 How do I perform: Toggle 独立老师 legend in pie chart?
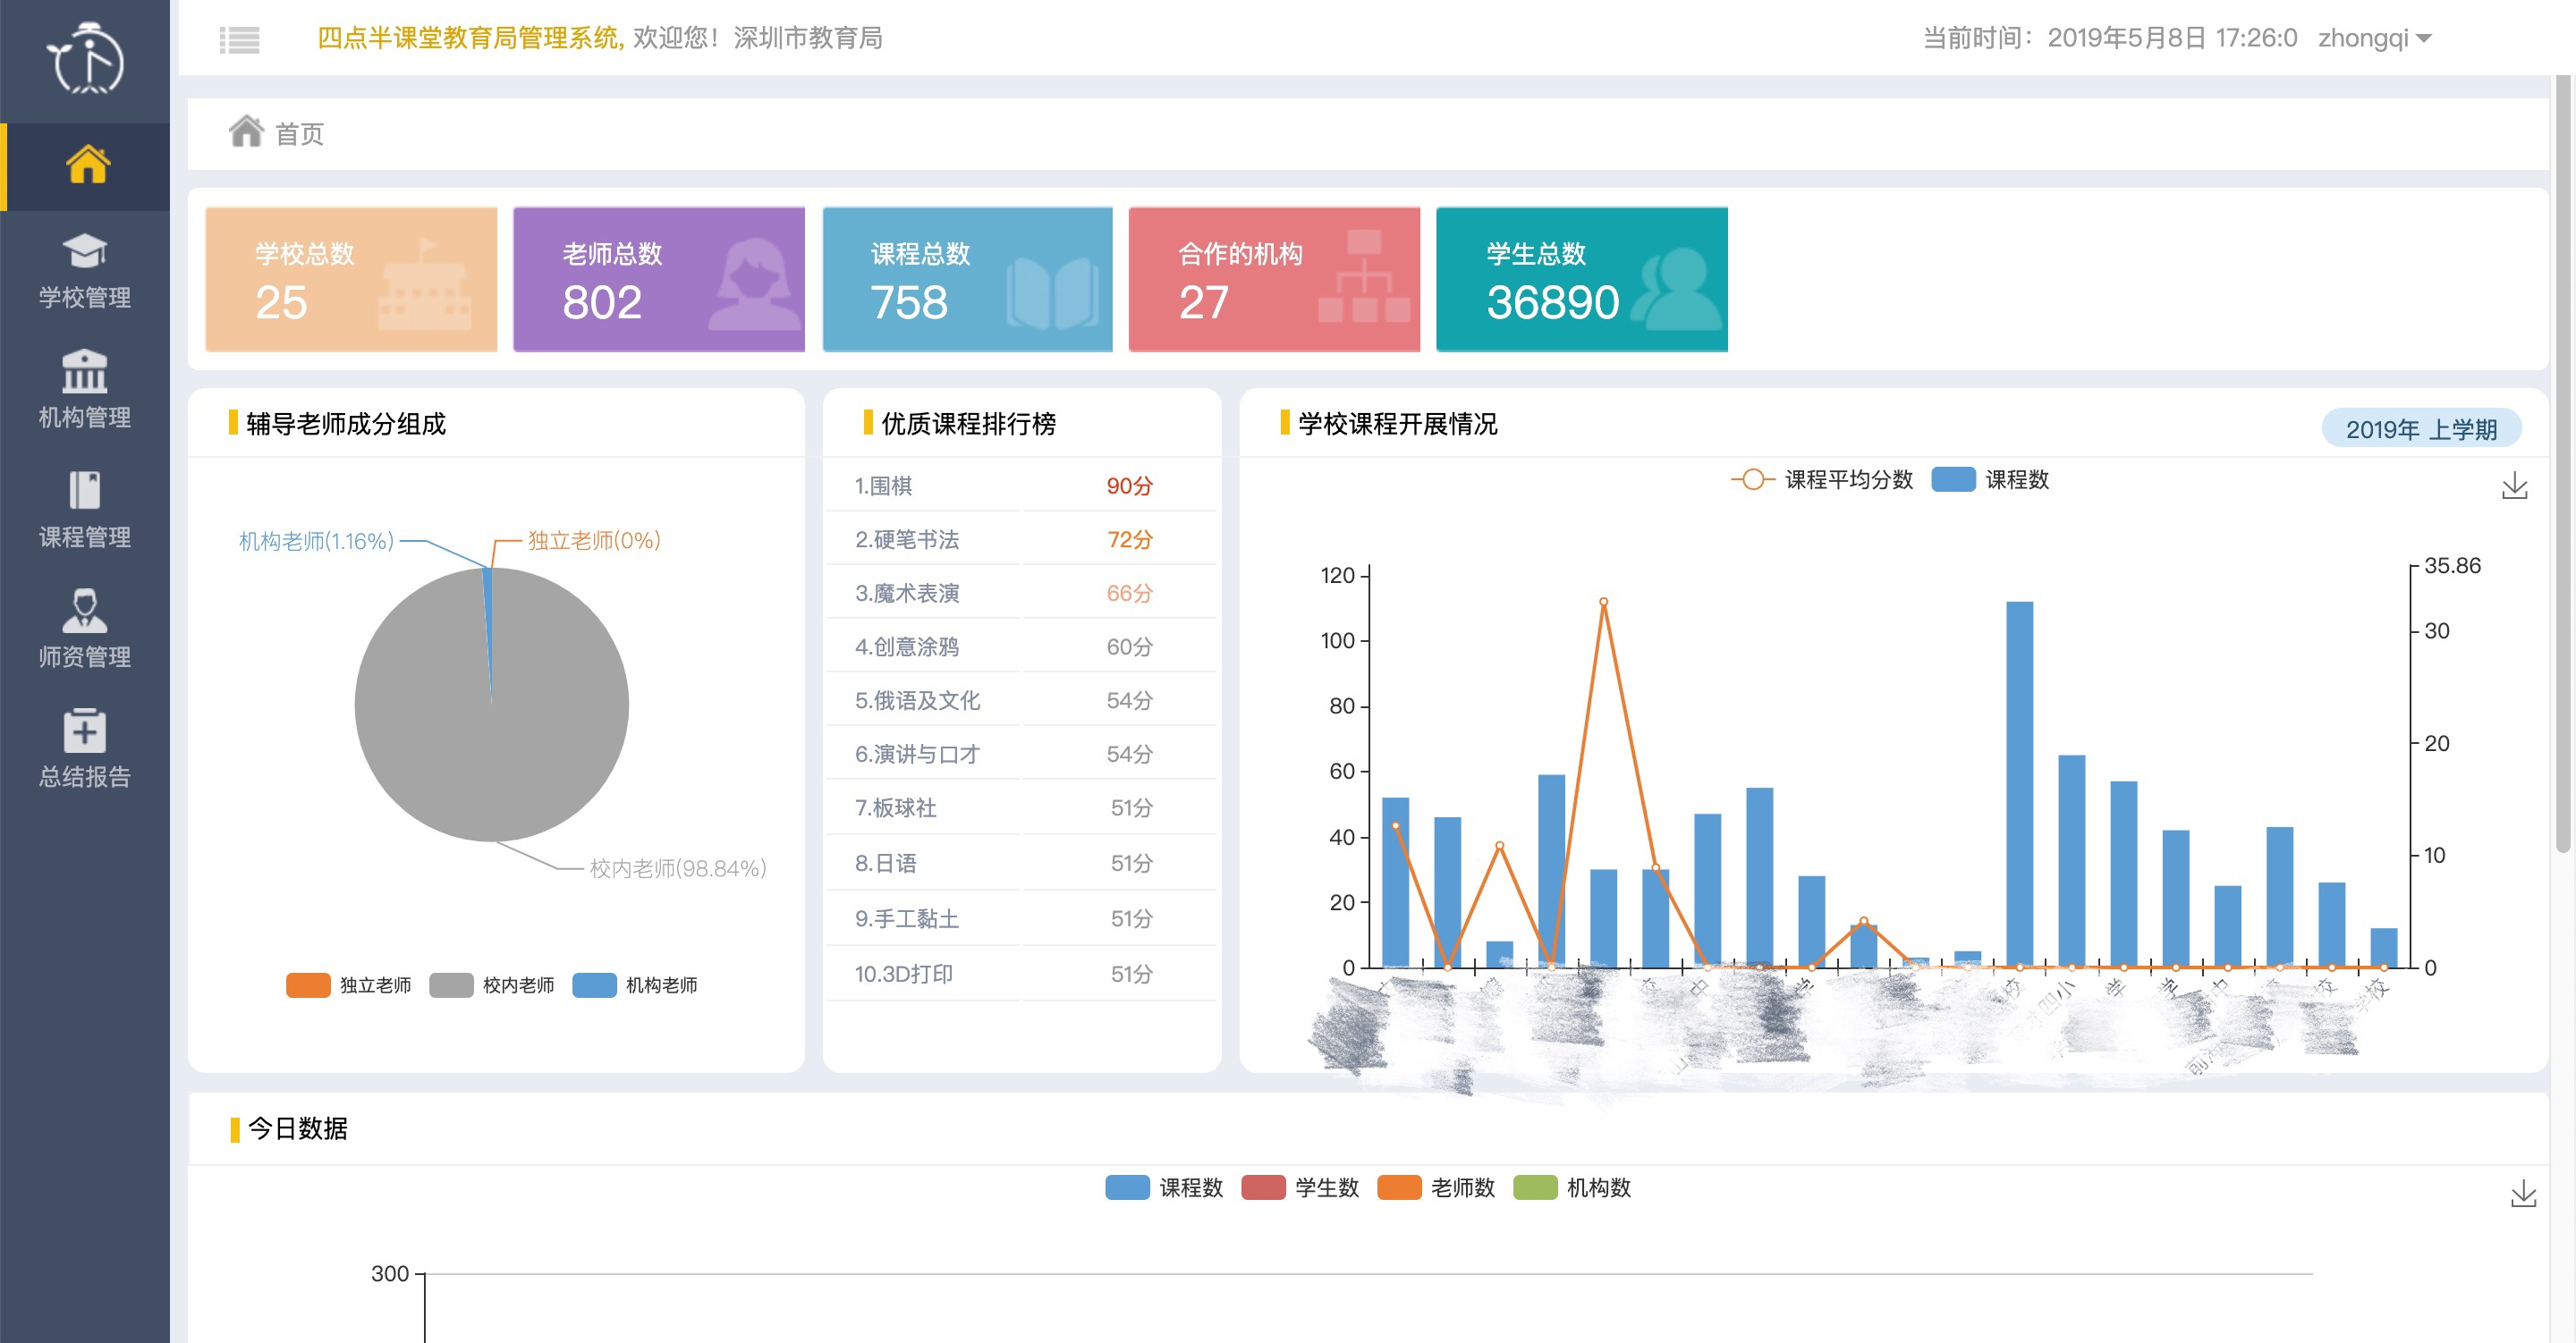pos(348,985)
